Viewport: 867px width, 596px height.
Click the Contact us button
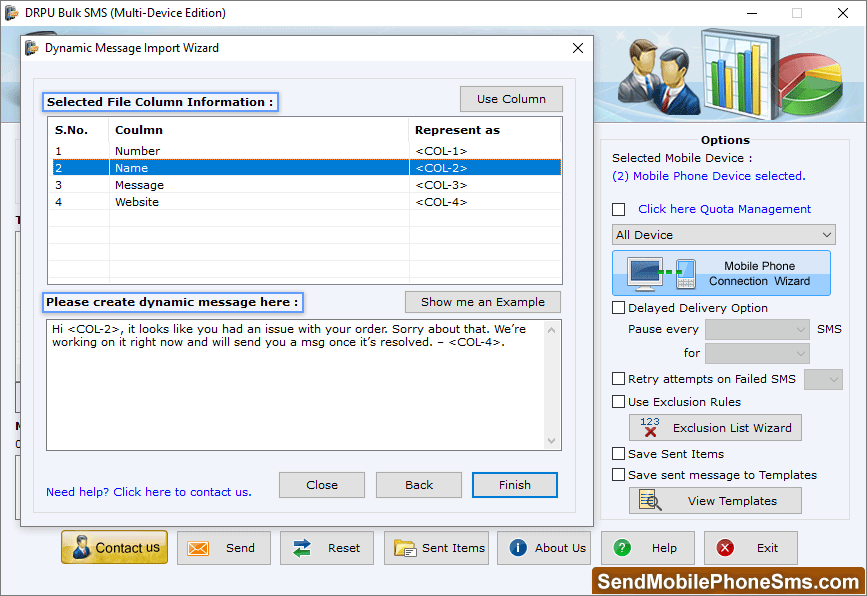click(x=114, y=547)
